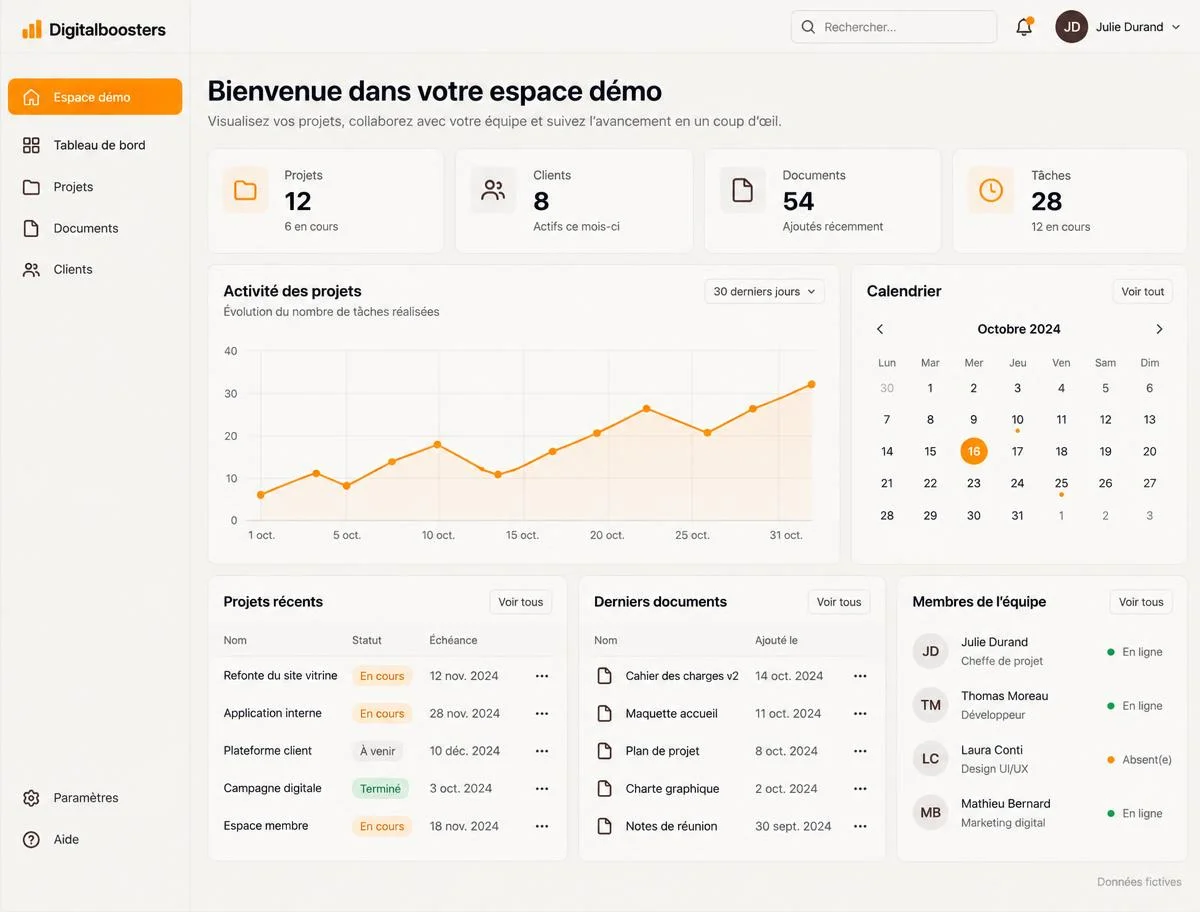1200x912 pixels.
Task: Click Voir tous in Membres de l'équipe
Action: click(1141, 602)
